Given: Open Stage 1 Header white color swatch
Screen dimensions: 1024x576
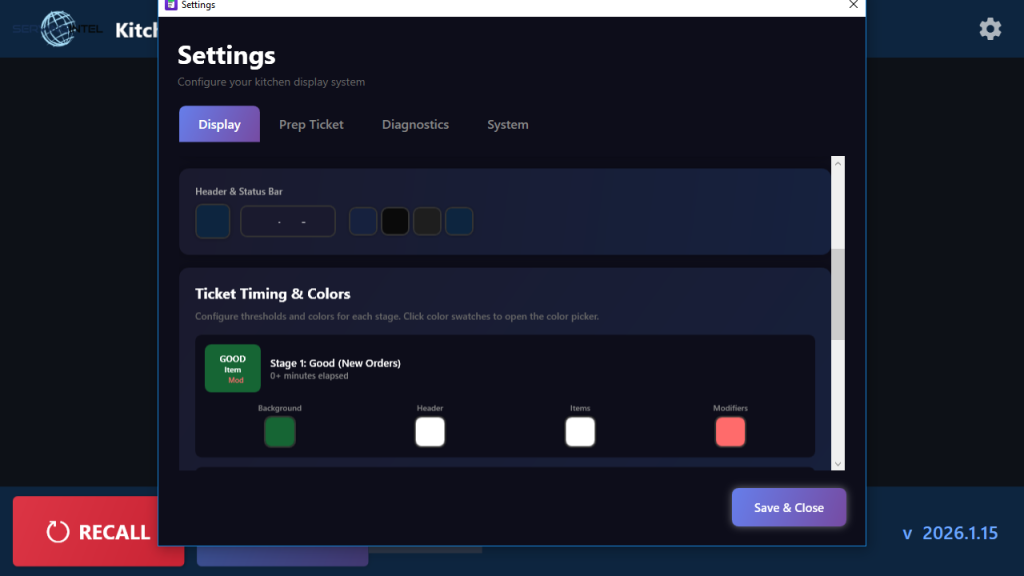Looking at the screenshot, I should click(430, 432).
